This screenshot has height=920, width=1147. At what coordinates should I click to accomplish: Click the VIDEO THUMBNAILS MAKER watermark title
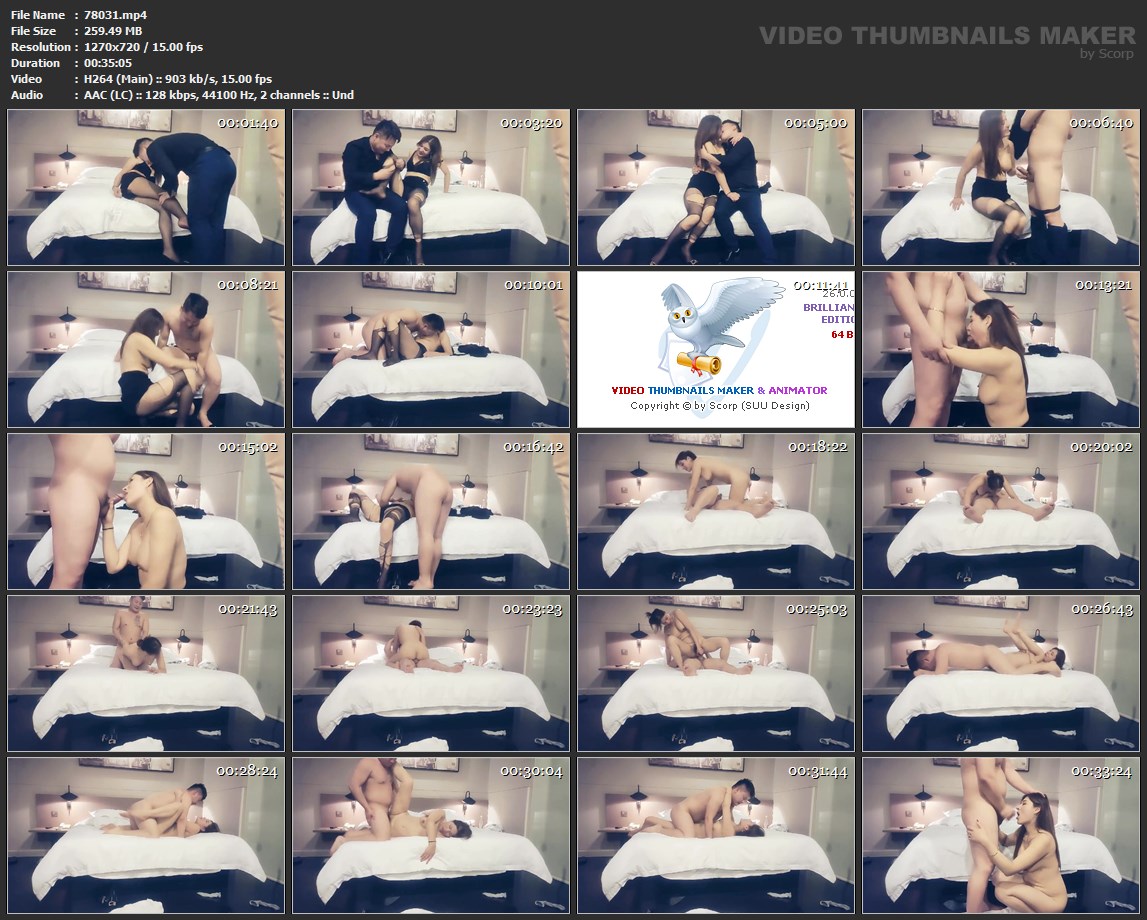pos(947,36)
